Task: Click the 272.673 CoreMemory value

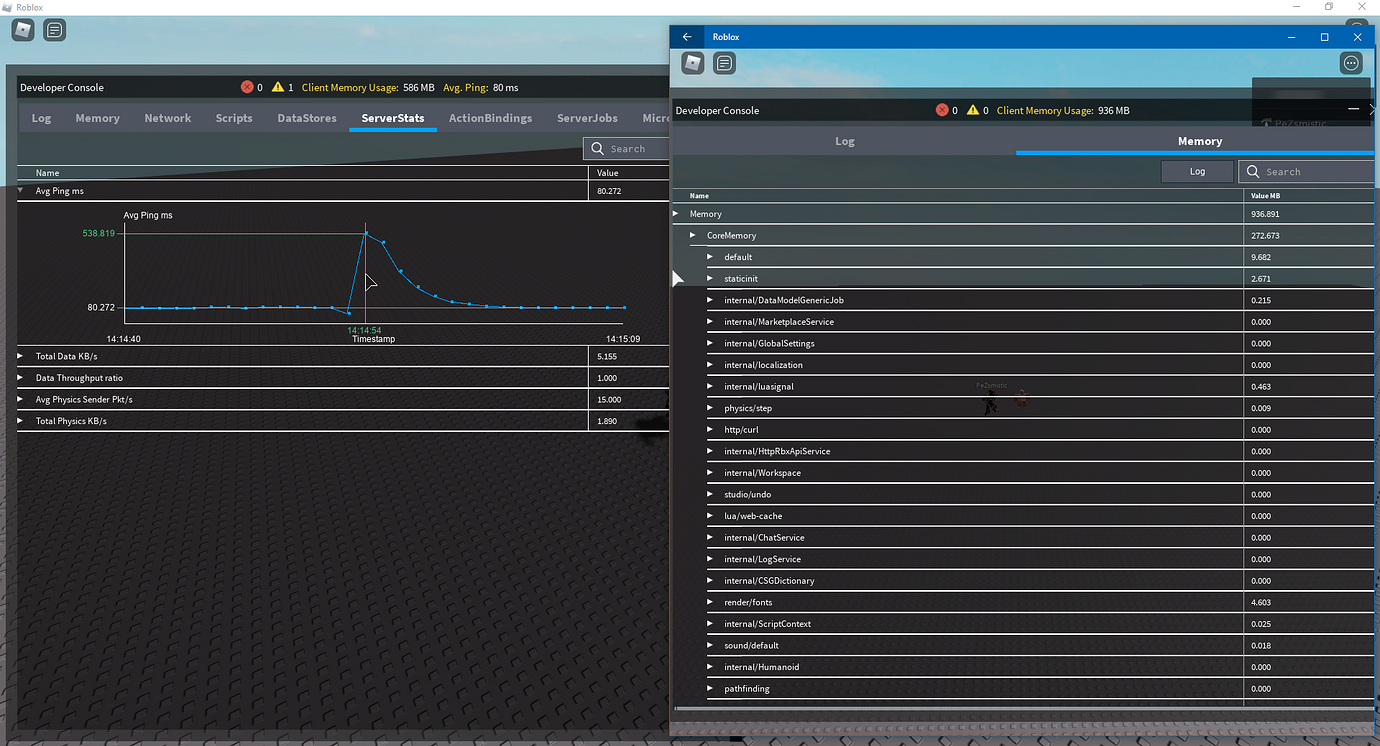Action: (1265, 236)
